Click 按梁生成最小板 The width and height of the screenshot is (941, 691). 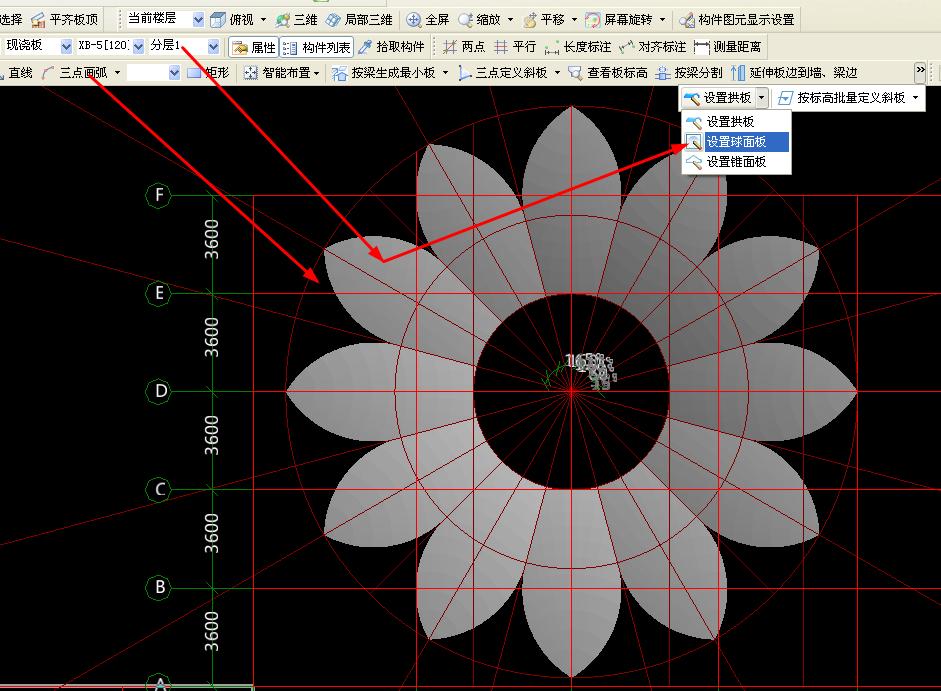coord(384,73)
